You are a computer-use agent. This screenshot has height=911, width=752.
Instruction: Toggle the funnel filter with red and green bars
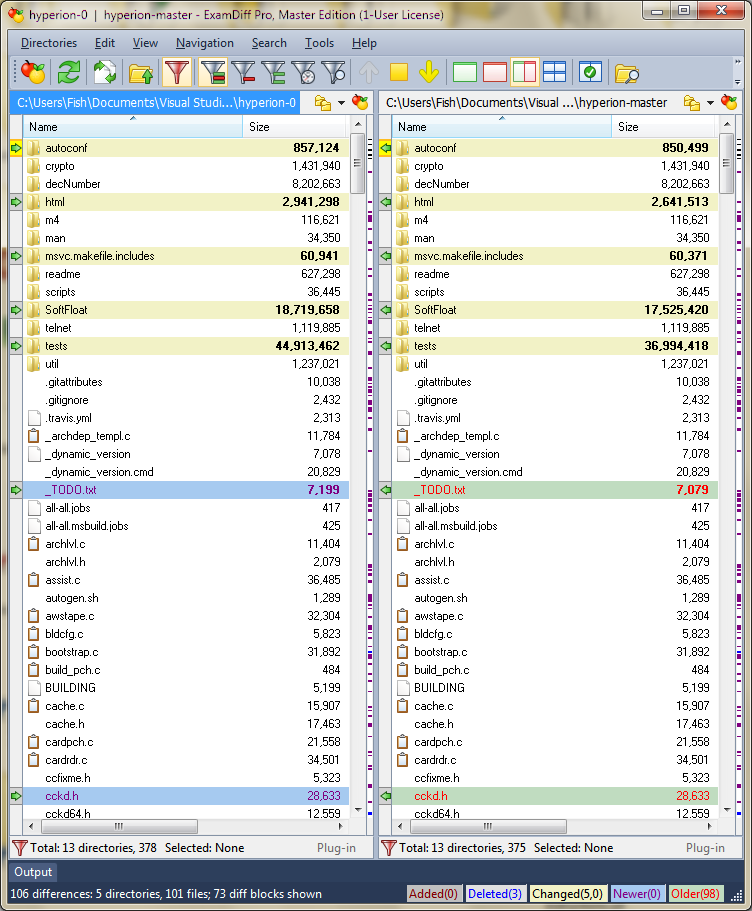tap(213, 72)
